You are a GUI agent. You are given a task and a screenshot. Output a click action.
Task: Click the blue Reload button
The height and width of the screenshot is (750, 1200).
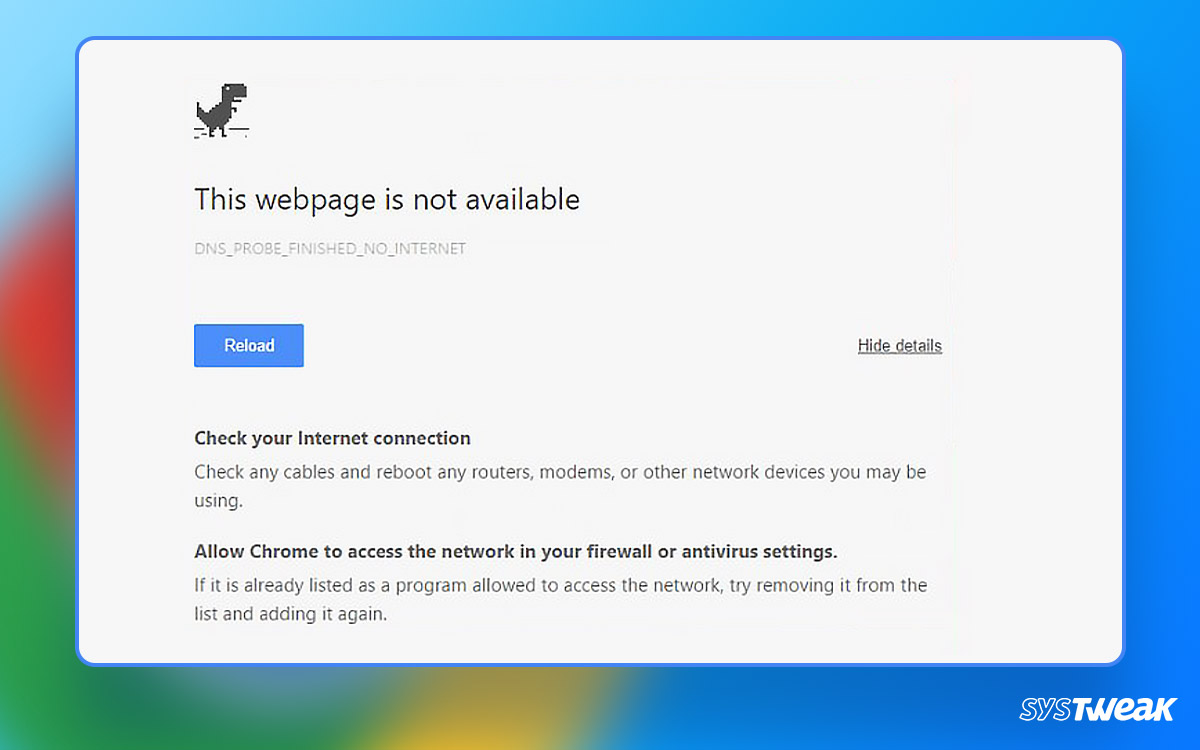tap(248, 345)
